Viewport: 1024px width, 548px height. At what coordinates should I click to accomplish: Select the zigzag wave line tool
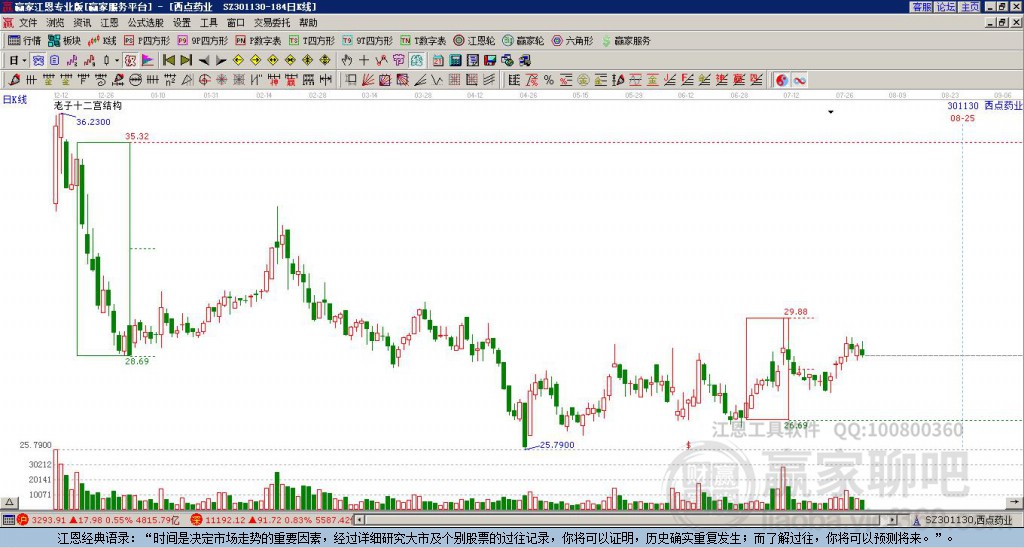tap(437, 80)
